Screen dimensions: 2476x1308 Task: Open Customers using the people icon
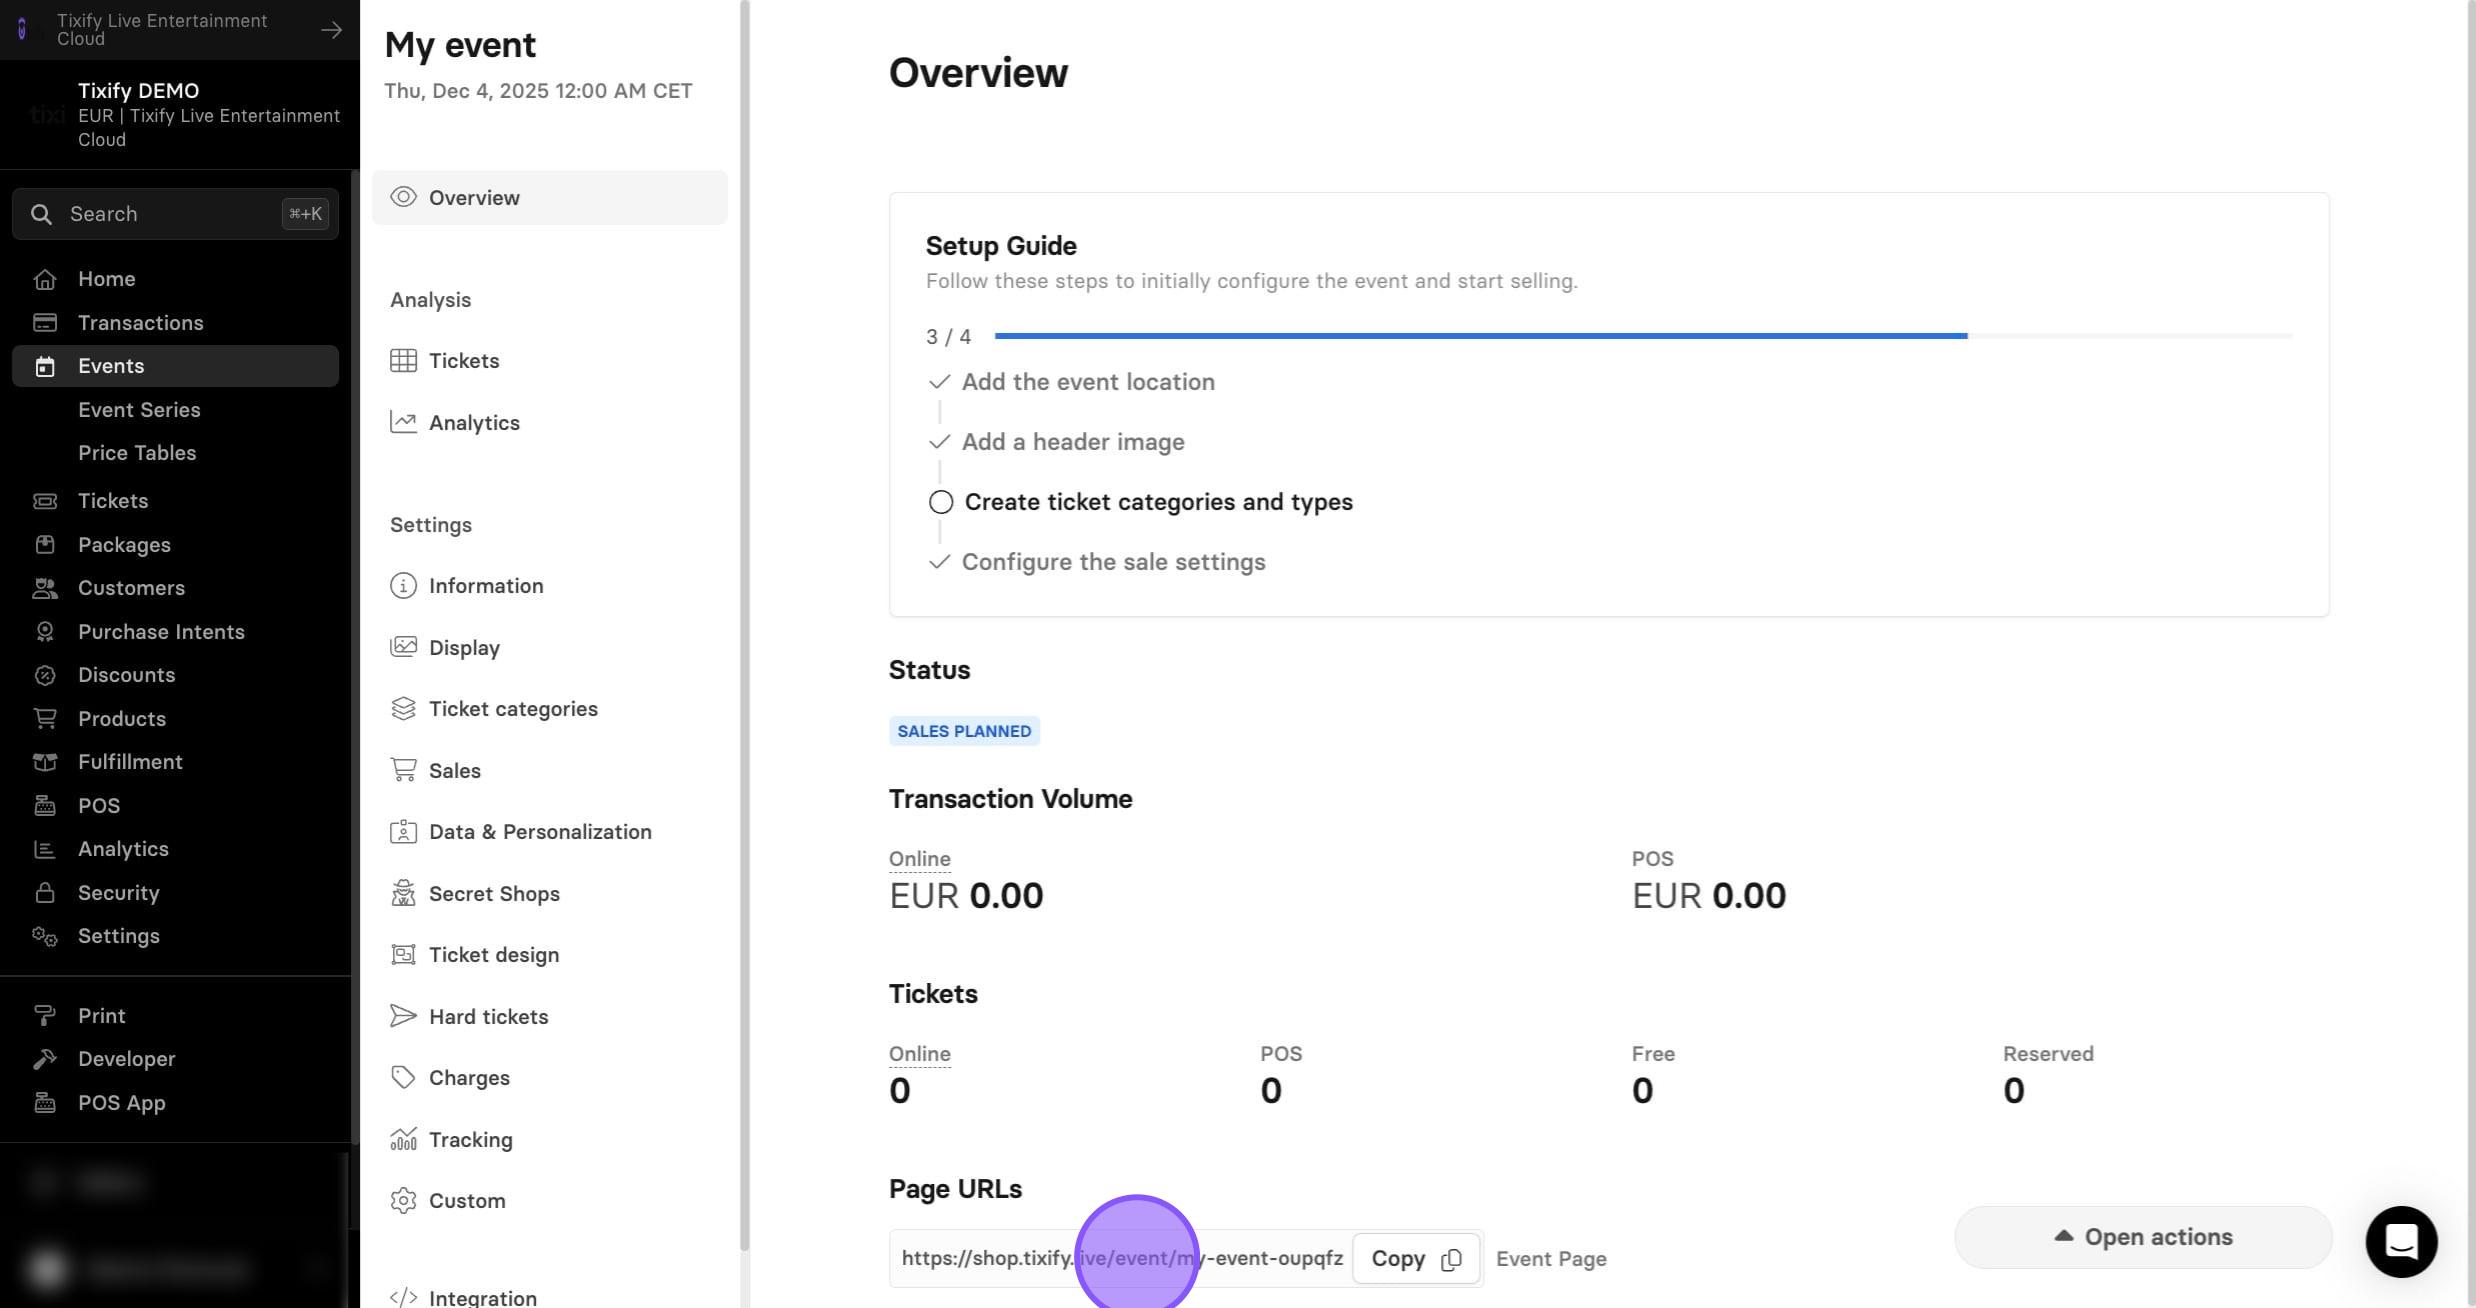(44, 588)
